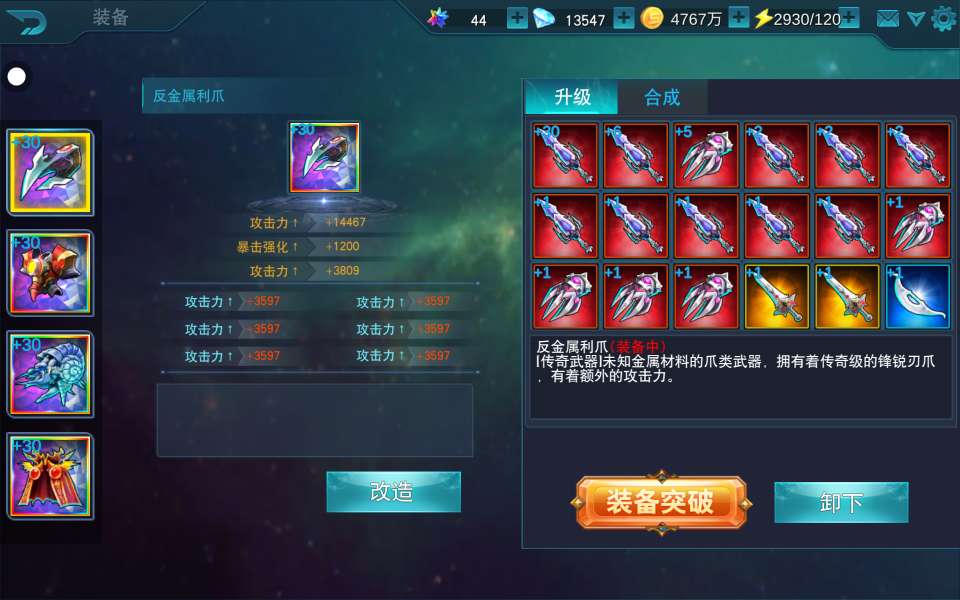The width and height of the screenshot is (960, 600).
Task: Add star currency with plus button
Action: click(x=517, y=18)
